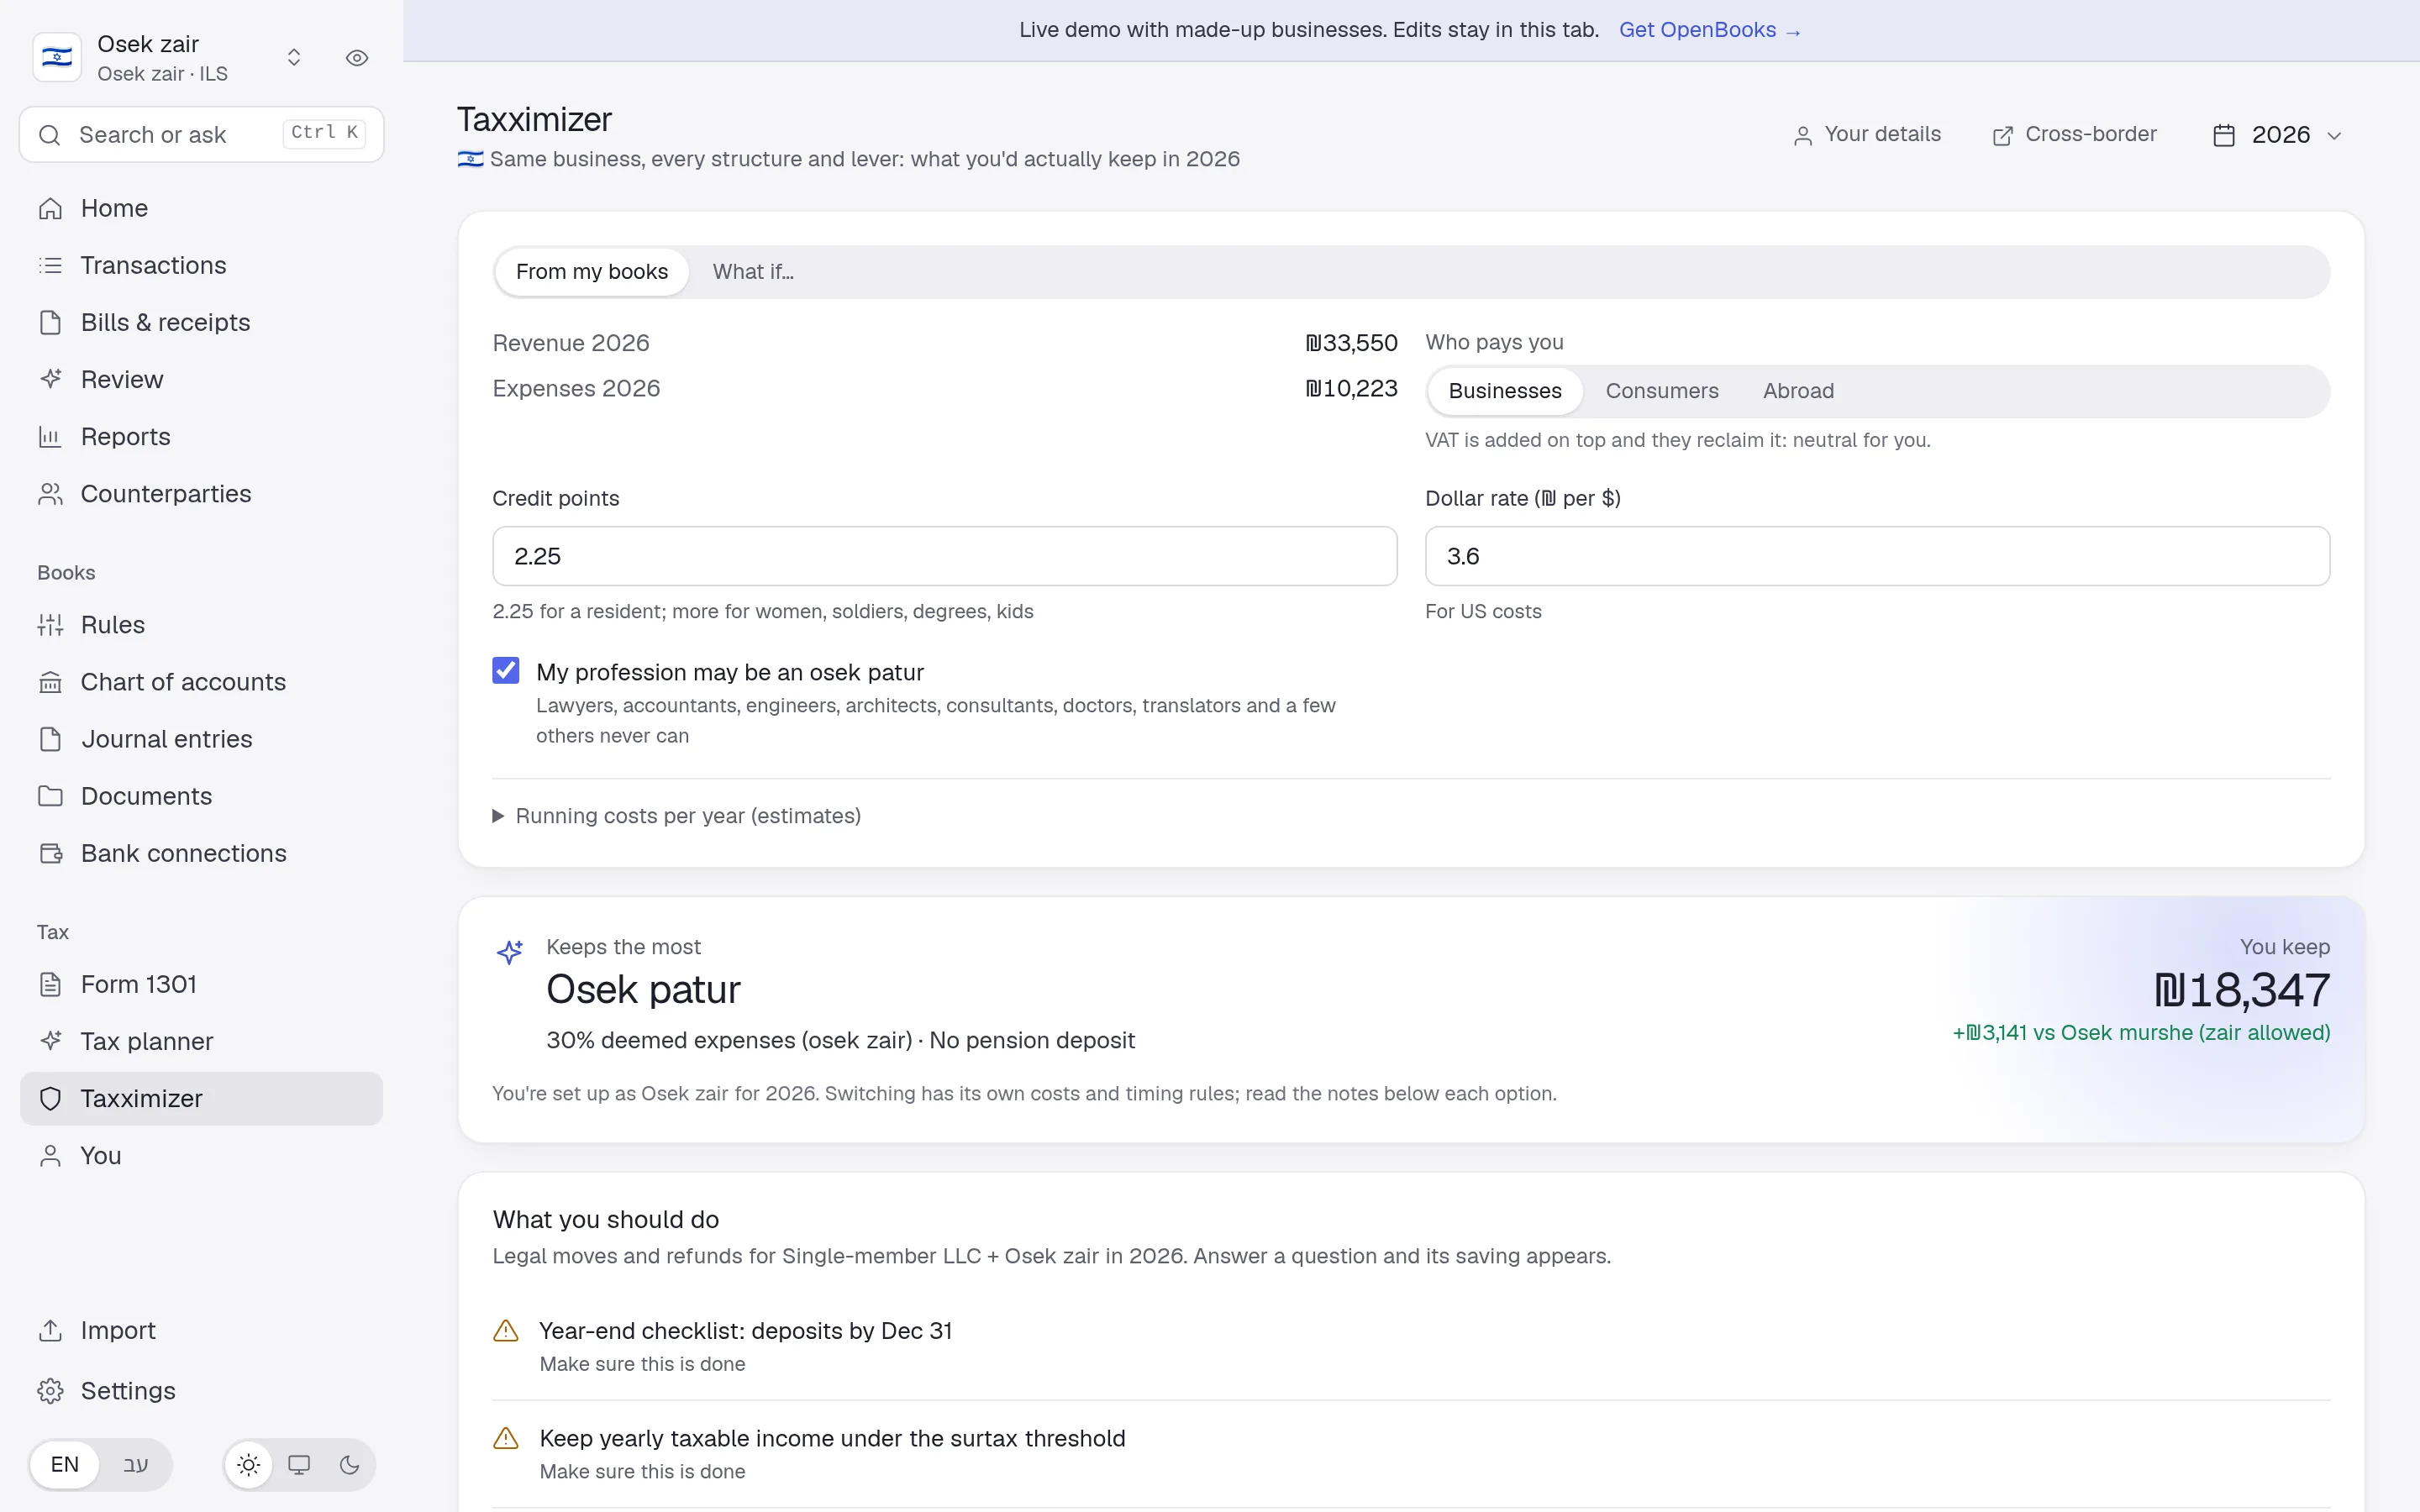Image resolution: width=2420 pixels, height=1512 pixels.
Task: Open Tax planner sparkle icon
Action: [x=50, y=1041]
